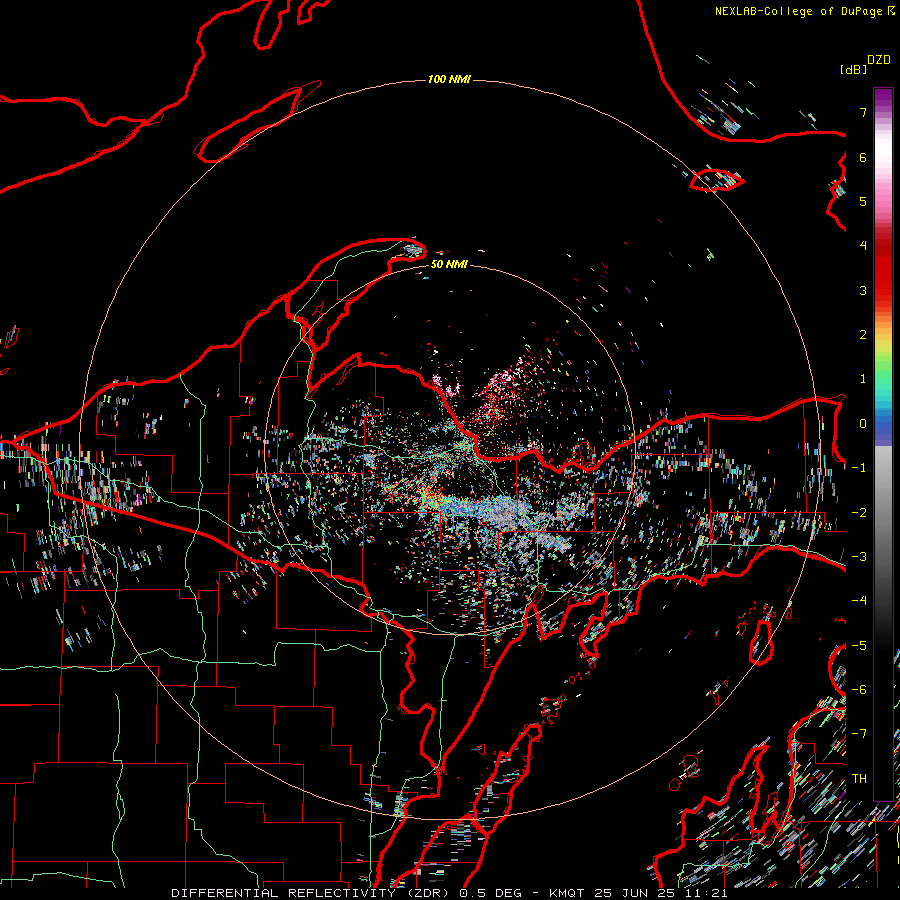Click the purple top of the ZDR color bar

tap(883, 96)
